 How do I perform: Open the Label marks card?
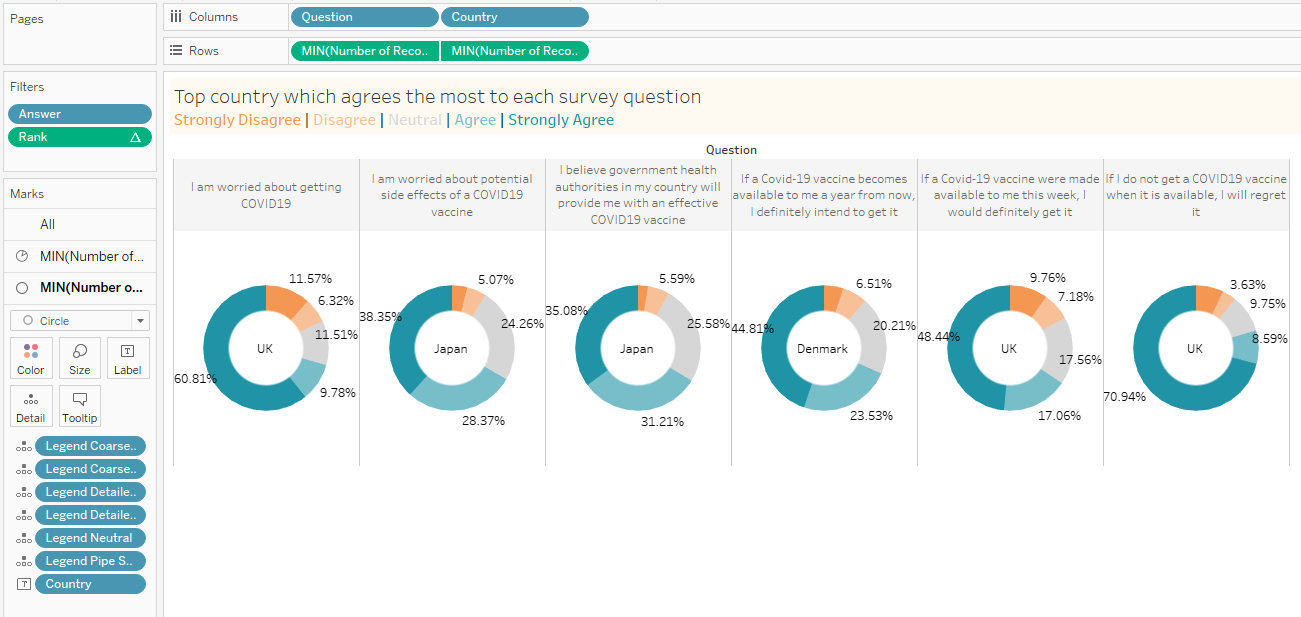pos(128,358)
